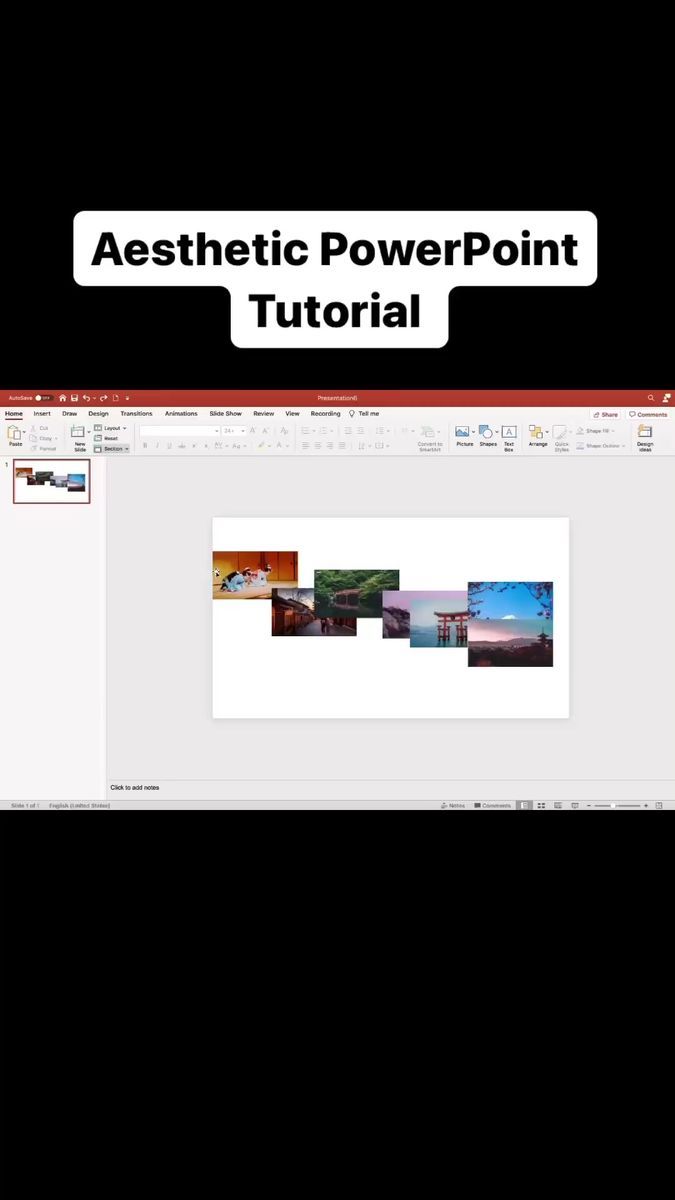Click the Tell me search box
The height and width of the screenshot is (1200, 675).
(364, 414)
